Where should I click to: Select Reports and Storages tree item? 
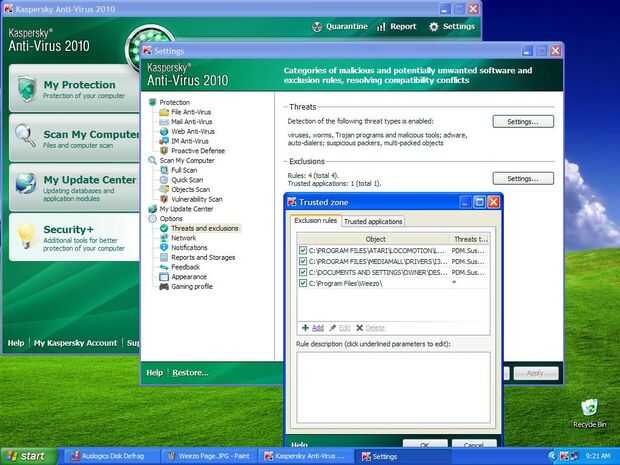(x=202, y=257)
